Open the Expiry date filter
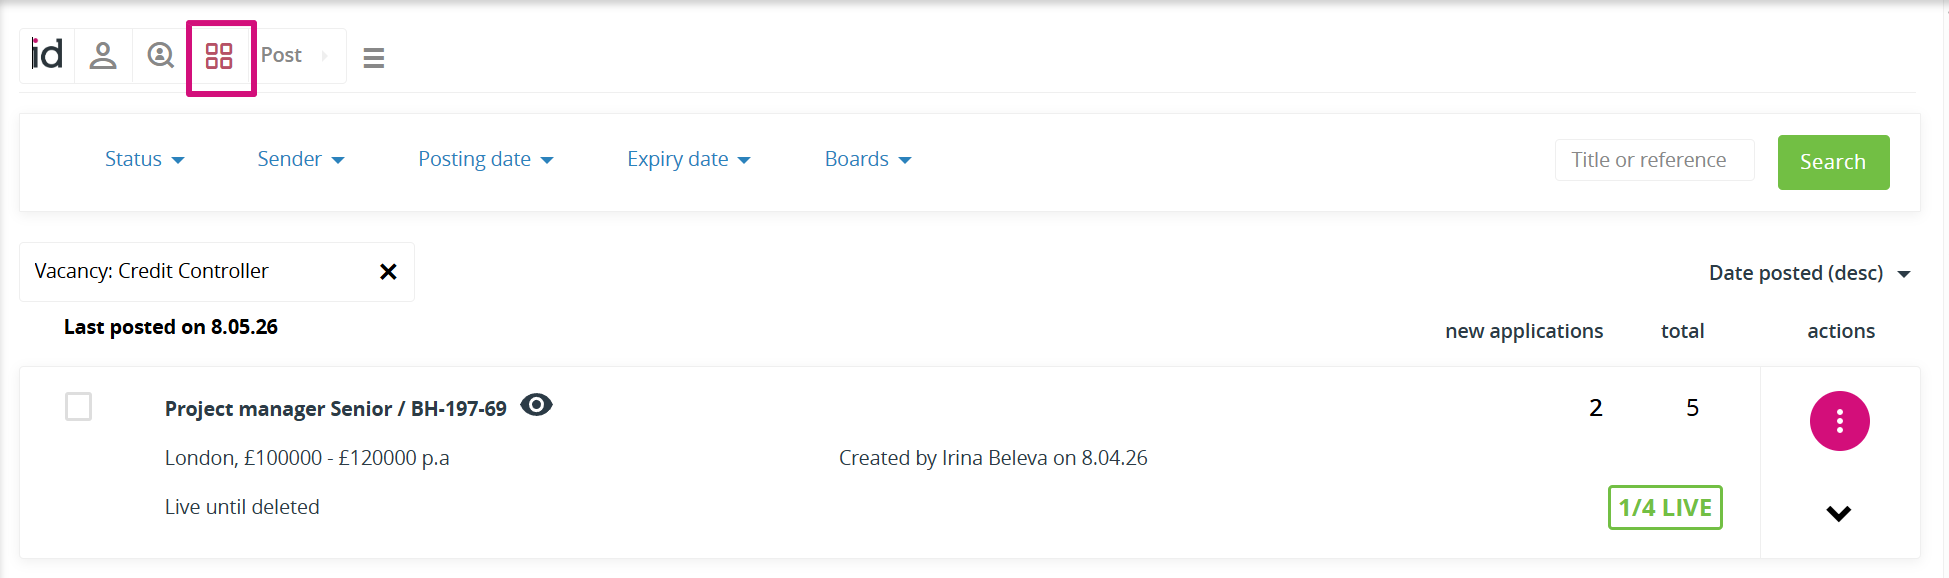Screen dimensions: 1949x578 (688, 159)
